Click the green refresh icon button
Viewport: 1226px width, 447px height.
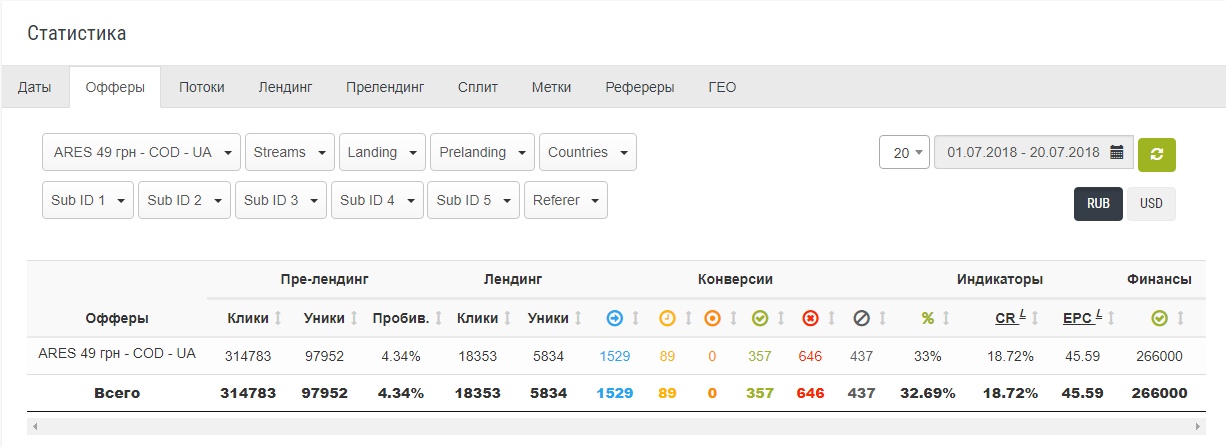point(1157,153)
